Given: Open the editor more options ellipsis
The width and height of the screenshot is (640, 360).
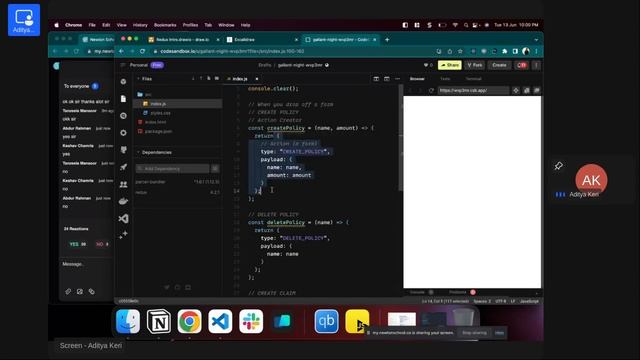Looking at the screenshot, I should click(398, 79).
